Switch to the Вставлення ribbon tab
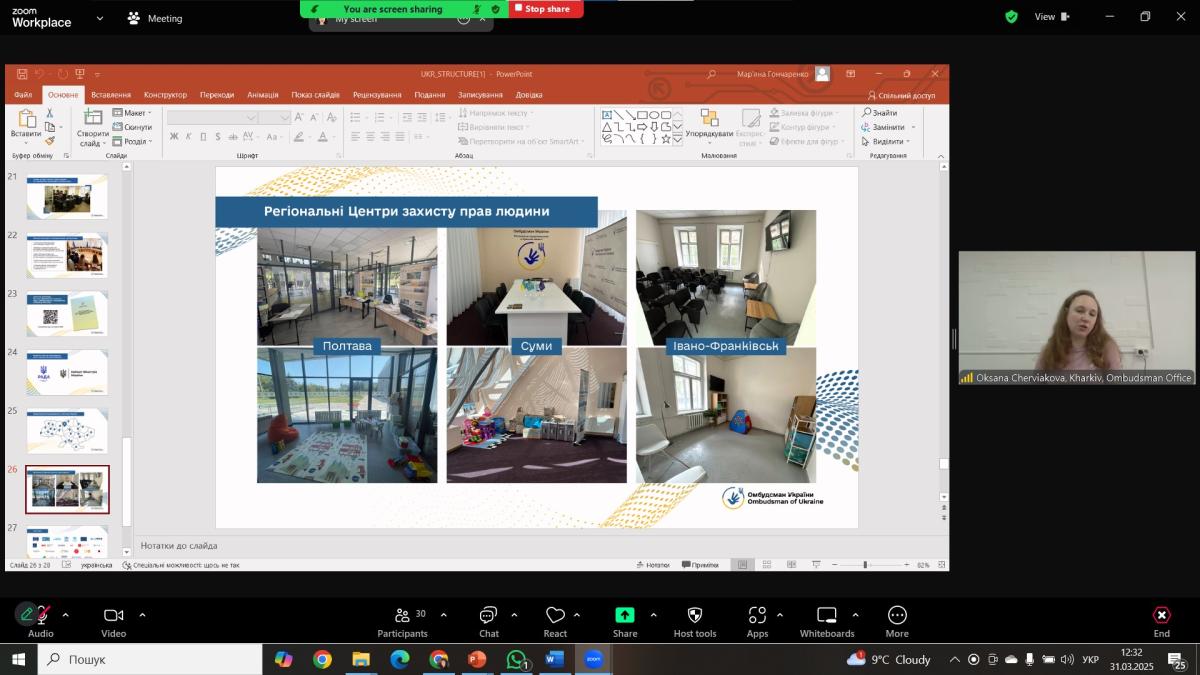 pos(111,95)
